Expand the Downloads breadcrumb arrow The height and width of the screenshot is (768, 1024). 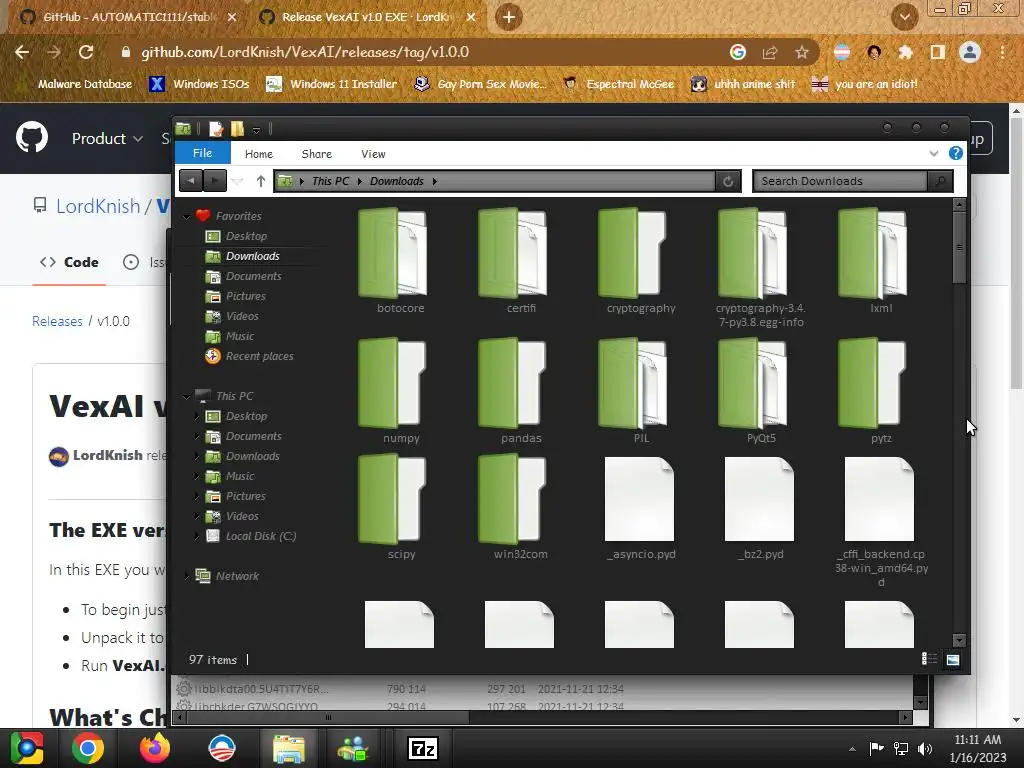pos(434,182)
